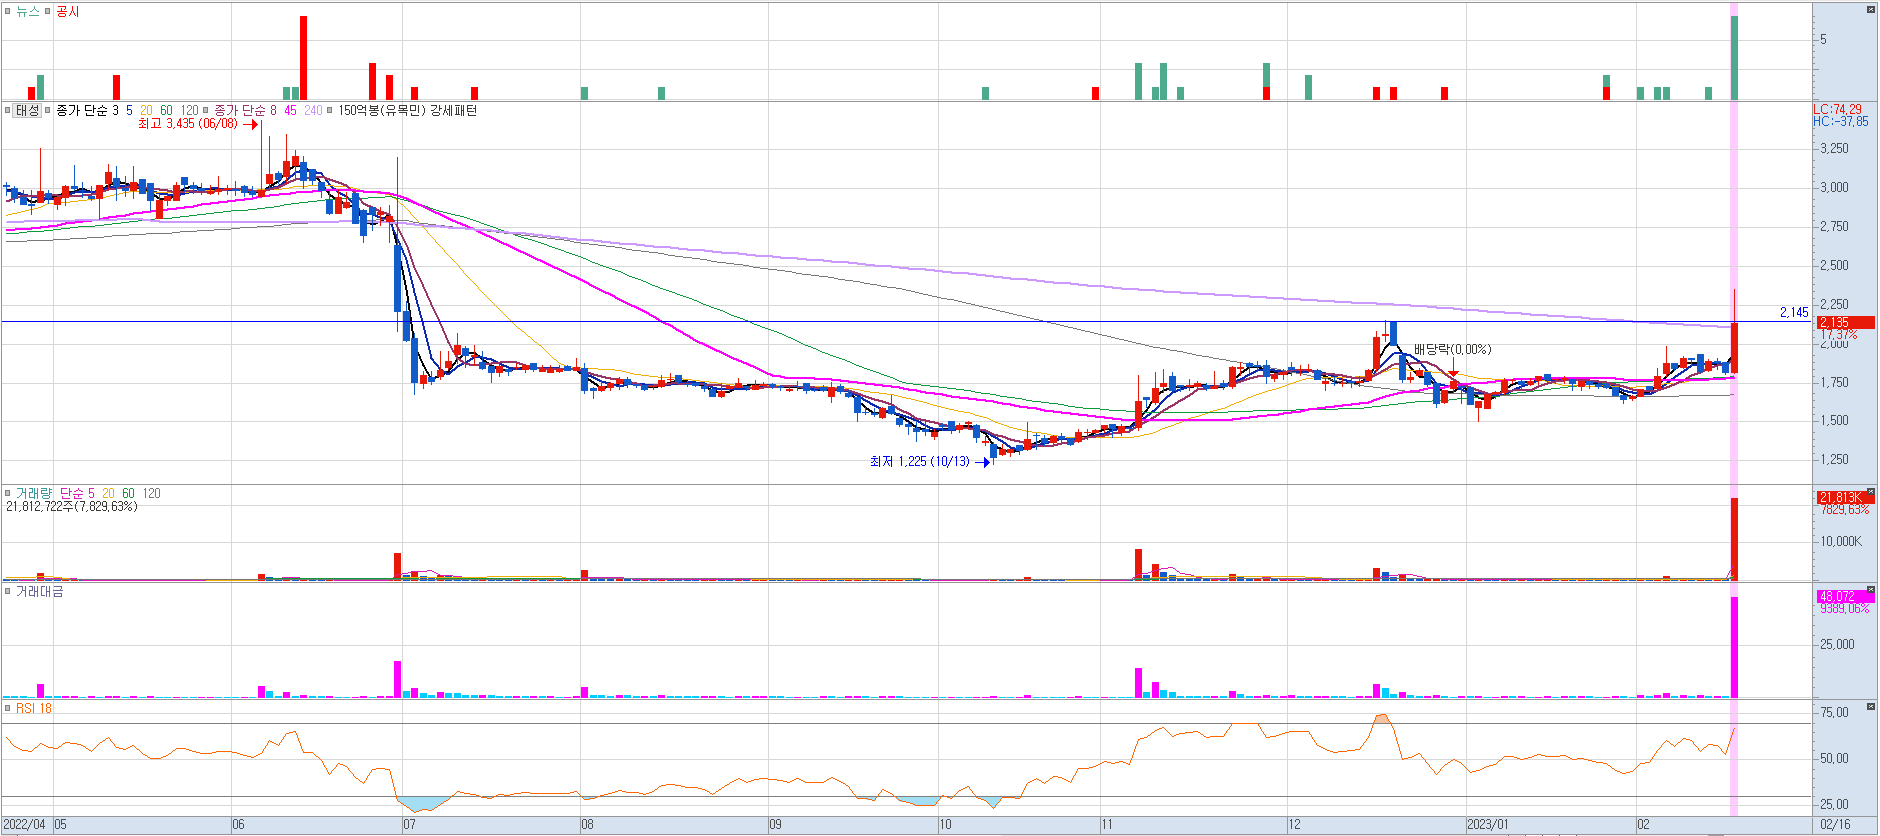Click the 10 month label on date axis
Image resolution: width=1880 pixels, height=836 pixels.
[x=946, y=825]
